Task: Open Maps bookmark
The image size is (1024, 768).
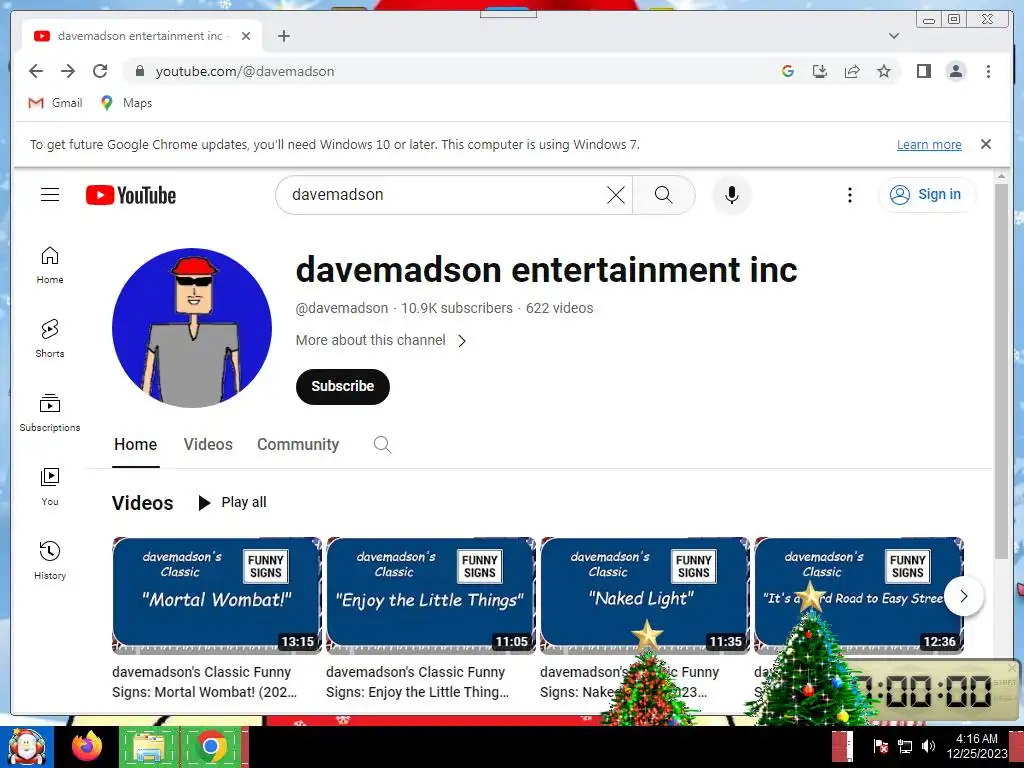Action: tap(127, 103)
